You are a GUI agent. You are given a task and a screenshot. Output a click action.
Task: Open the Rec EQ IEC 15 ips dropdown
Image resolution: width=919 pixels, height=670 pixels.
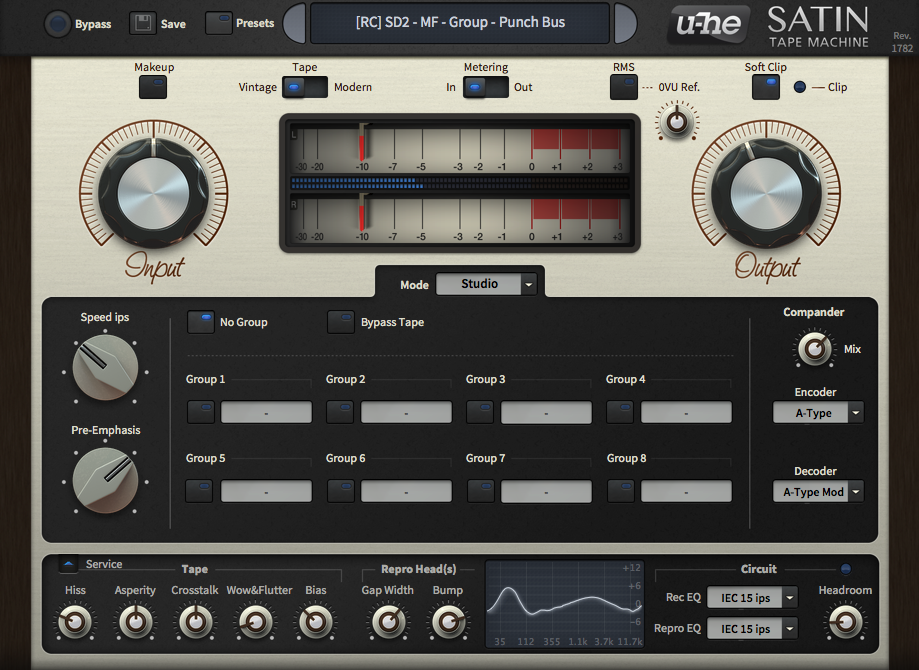tap(752, 598)
